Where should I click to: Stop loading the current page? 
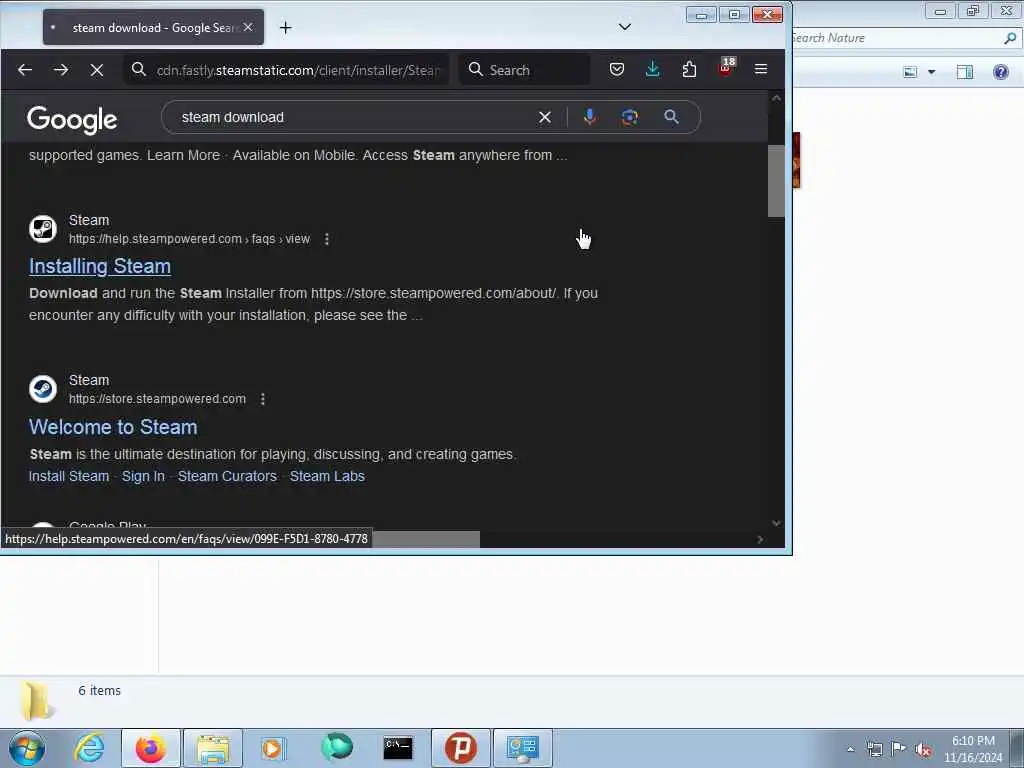pos(97,69)
